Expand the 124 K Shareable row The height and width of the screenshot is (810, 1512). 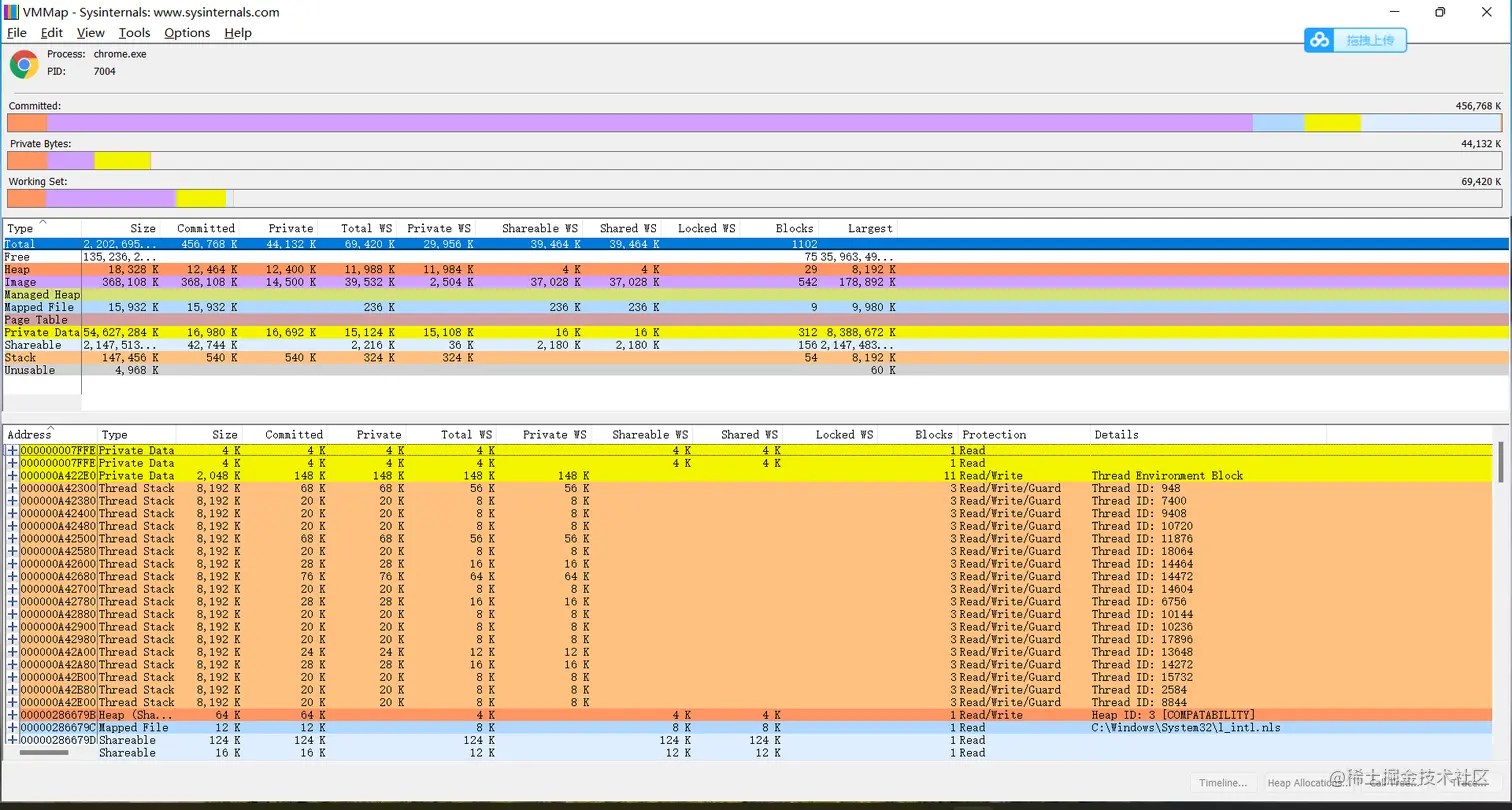(12, 740)
